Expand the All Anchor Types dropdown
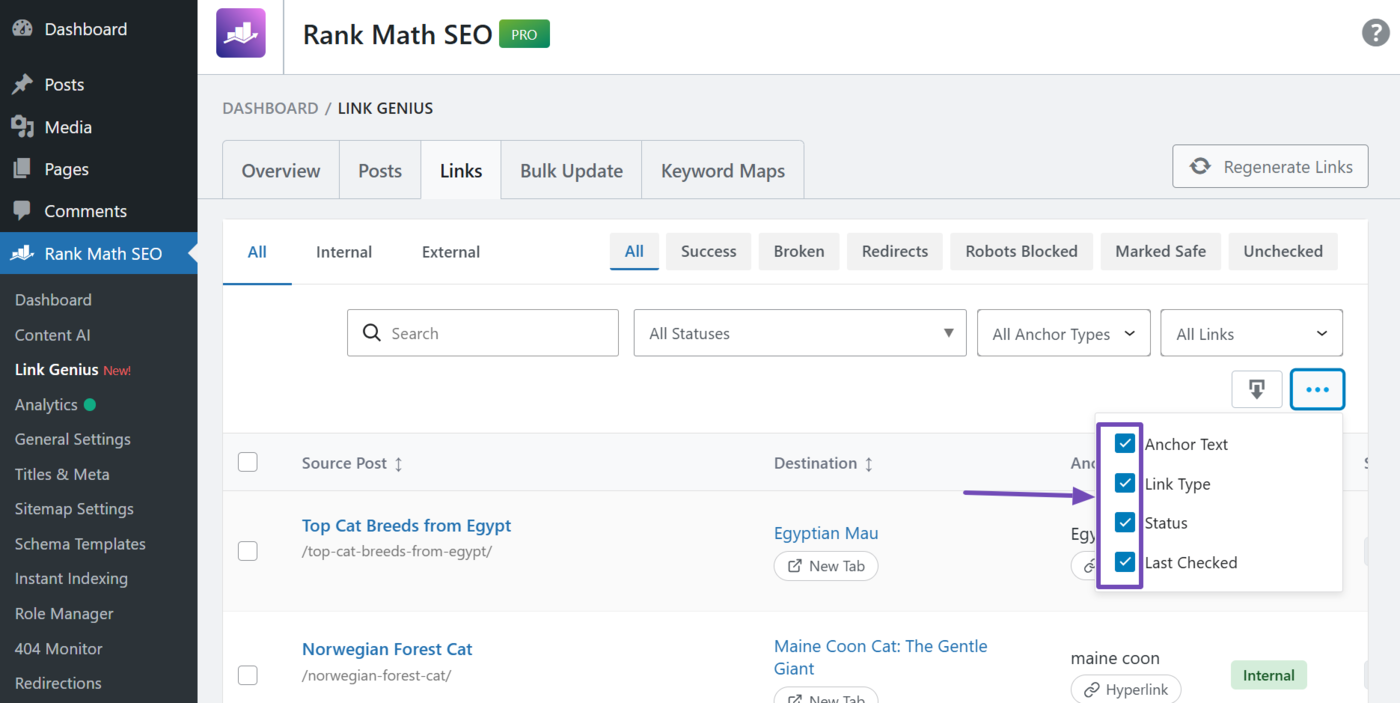Viewport: 1400px width, 703px height. (1063, 334)
